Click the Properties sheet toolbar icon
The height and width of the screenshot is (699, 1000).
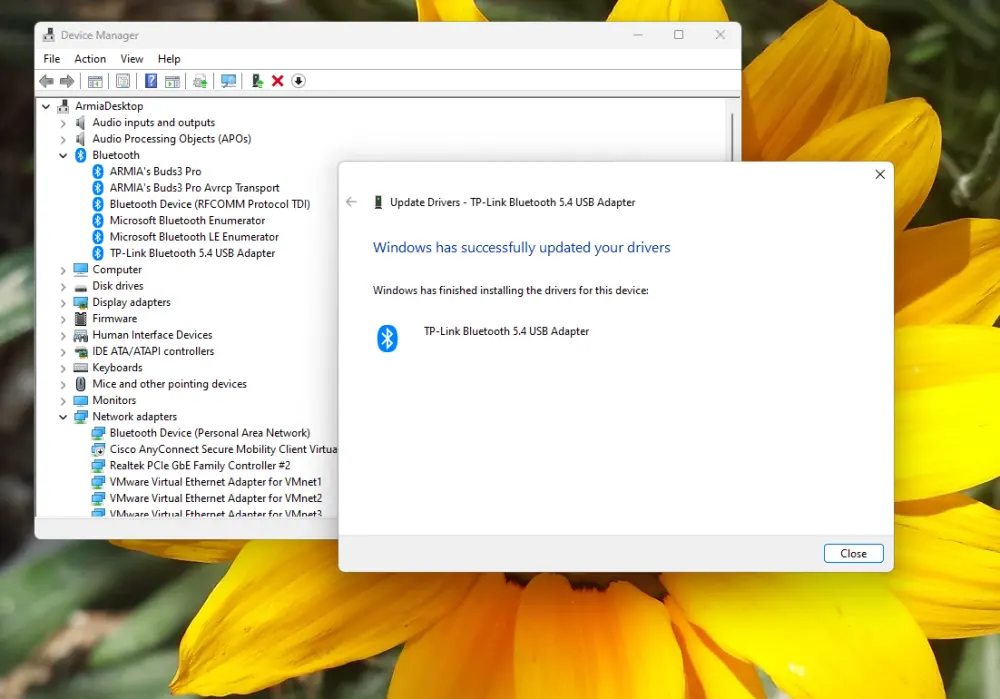(123, 81)
